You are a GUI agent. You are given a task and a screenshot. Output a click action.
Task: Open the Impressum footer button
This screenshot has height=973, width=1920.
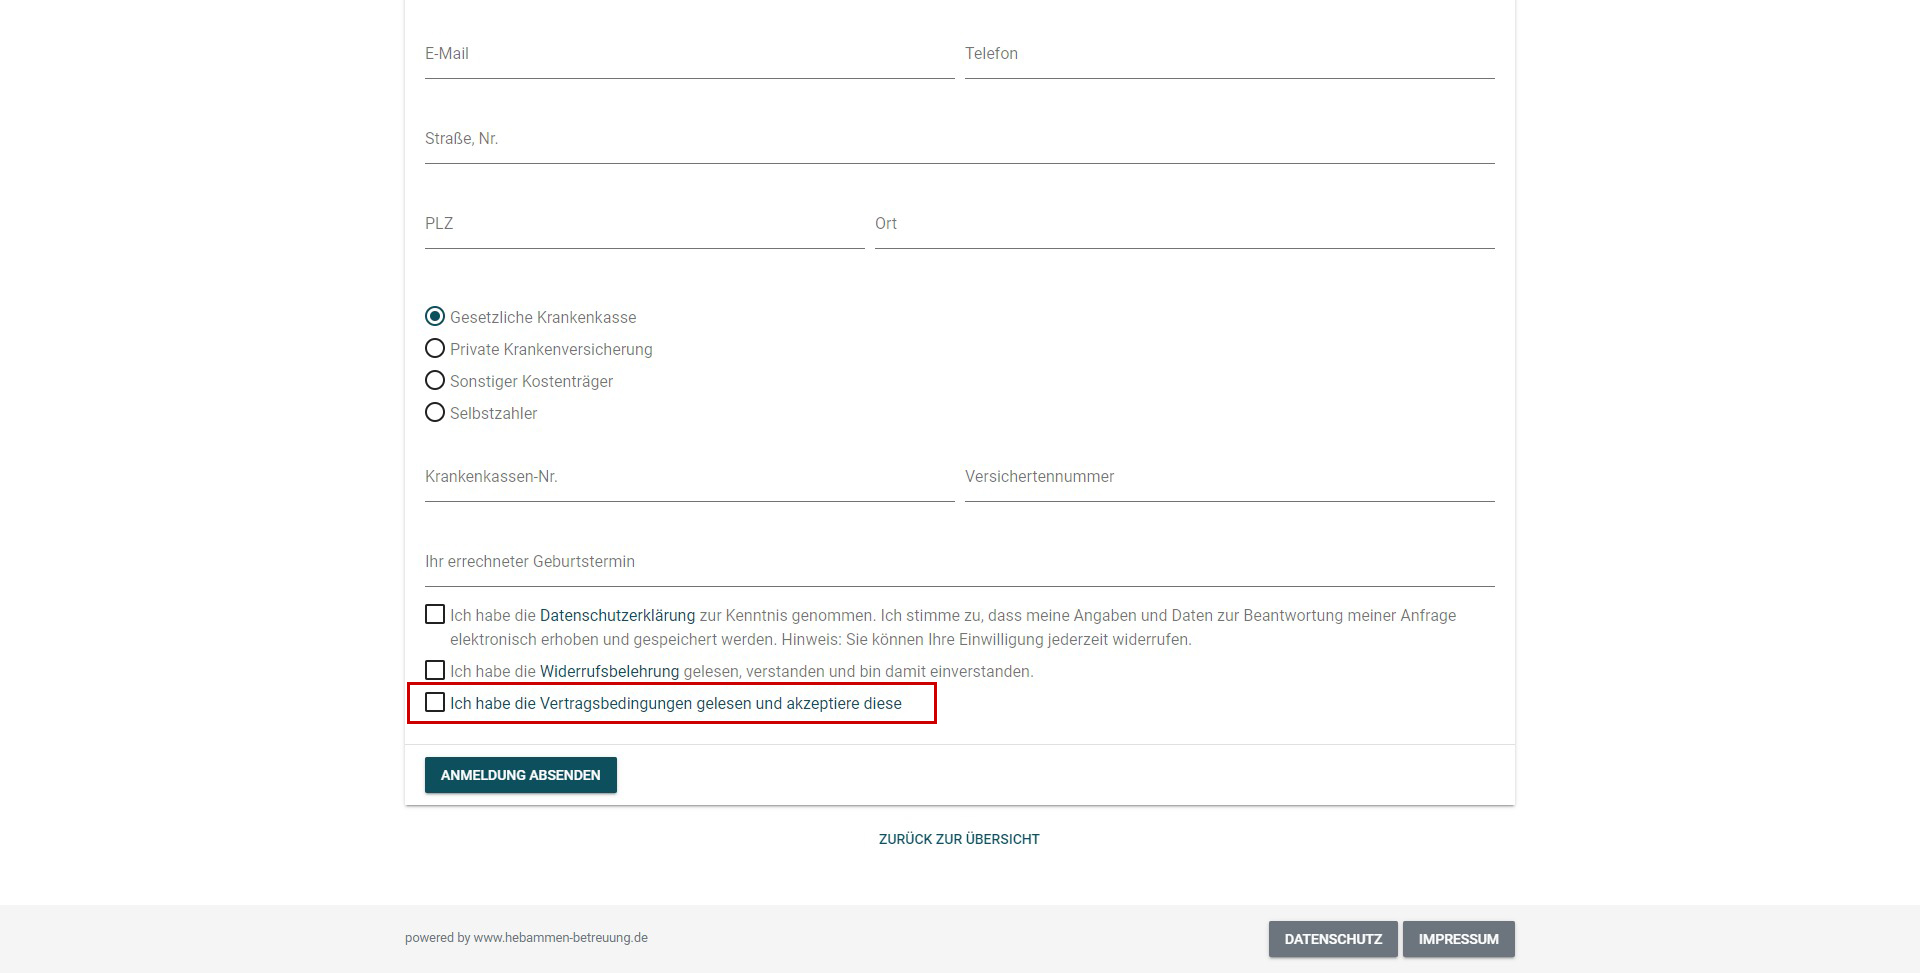coord(1458,939)
